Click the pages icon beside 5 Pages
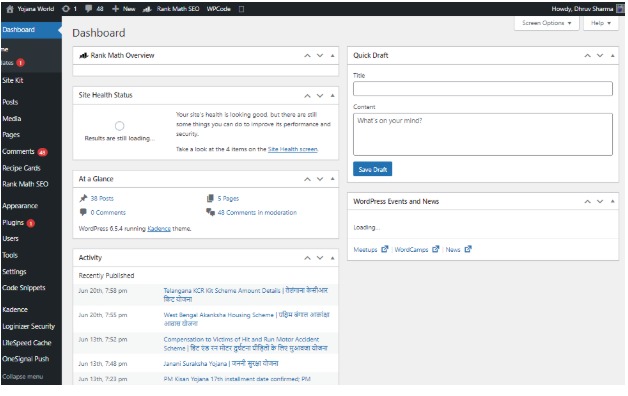 click(210, 198)
